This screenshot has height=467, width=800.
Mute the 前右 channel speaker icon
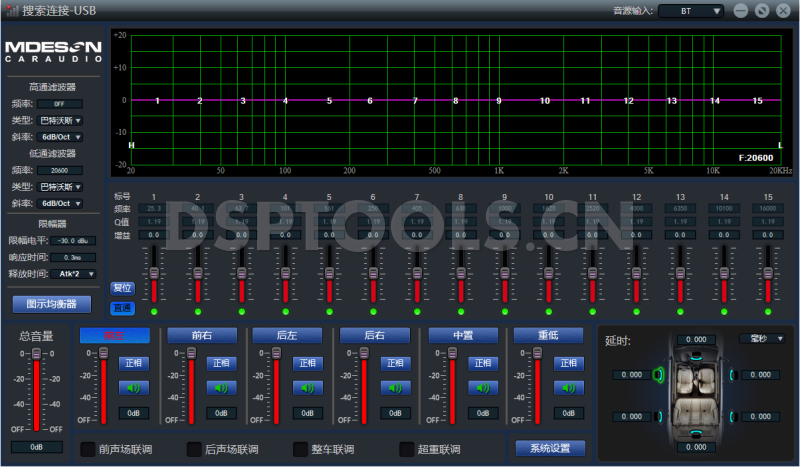(x=221, y=388)
